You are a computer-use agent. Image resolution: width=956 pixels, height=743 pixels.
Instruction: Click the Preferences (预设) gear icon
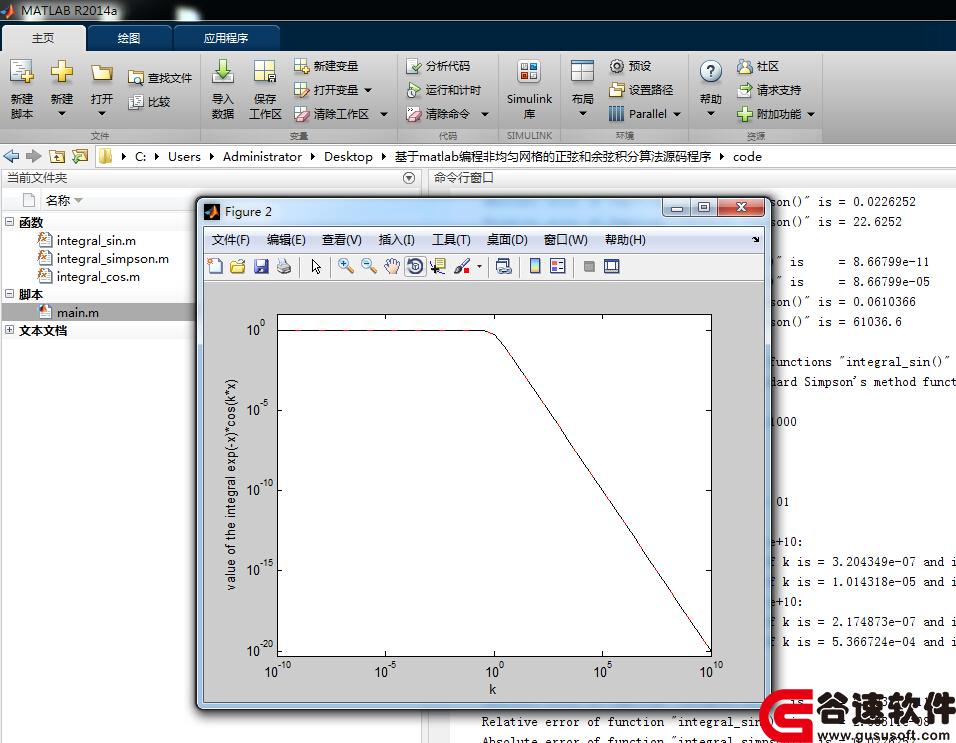pyautogui.click(x=617, y=66)
